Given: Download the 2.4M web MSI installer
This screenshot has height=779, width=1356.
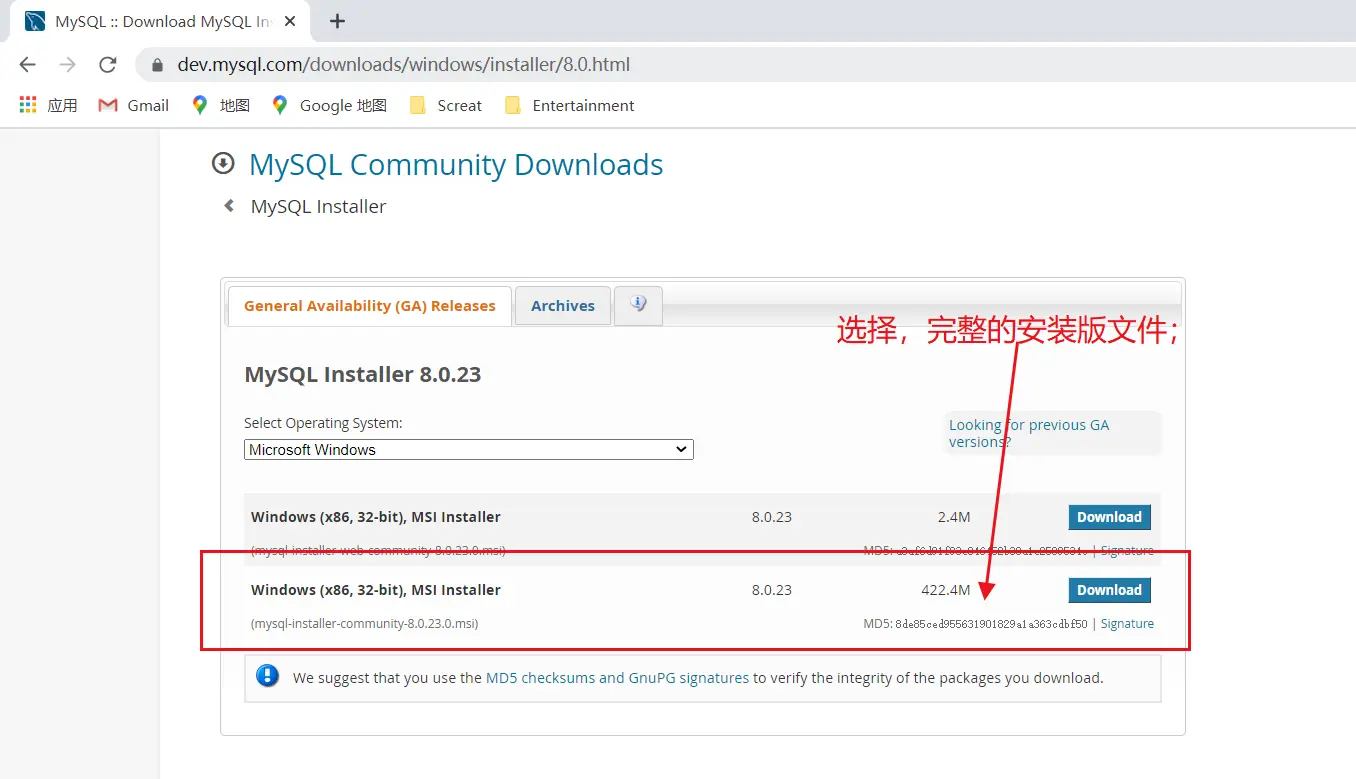Looking at the screenshot, I should (x=1109, y=517).
